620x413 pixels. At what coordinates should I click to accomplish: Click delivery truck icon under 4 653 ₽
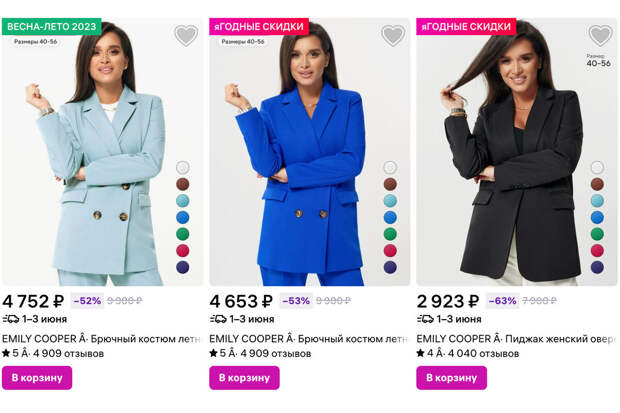point(218,319)
